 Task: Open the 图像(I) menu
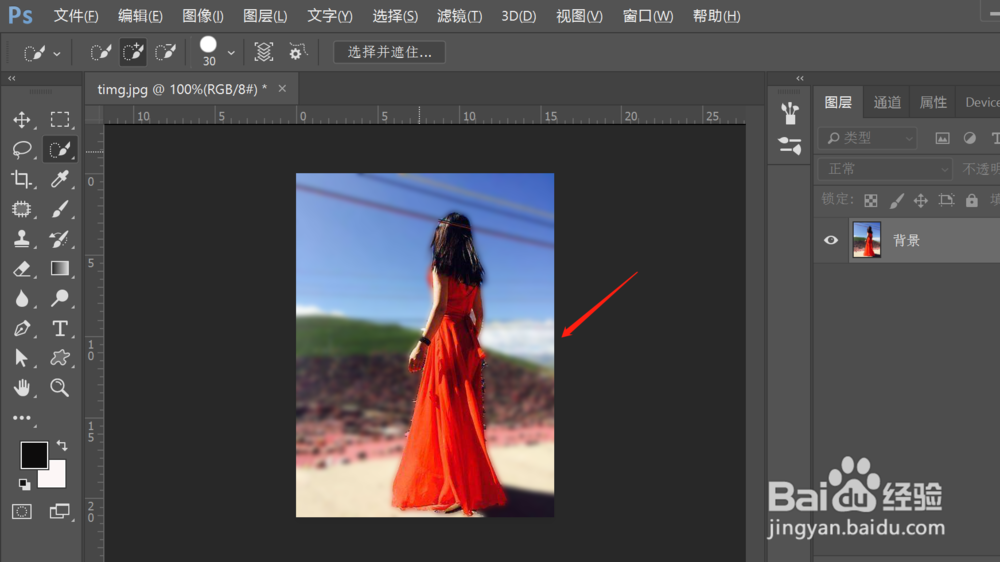(x=203, y=16)
